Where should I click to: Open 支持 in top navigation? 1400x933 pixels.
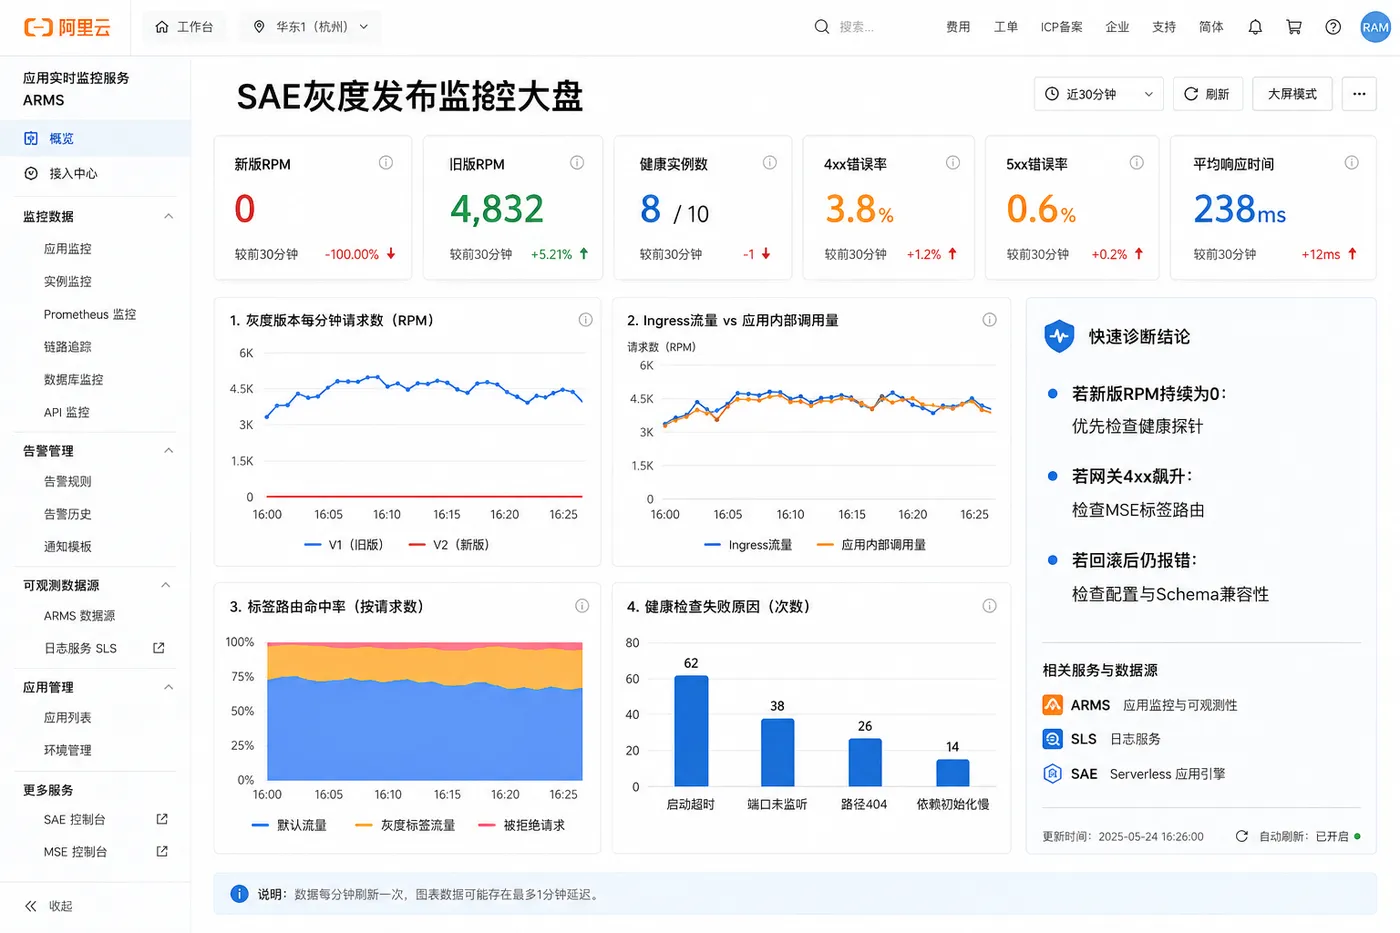1164,27
